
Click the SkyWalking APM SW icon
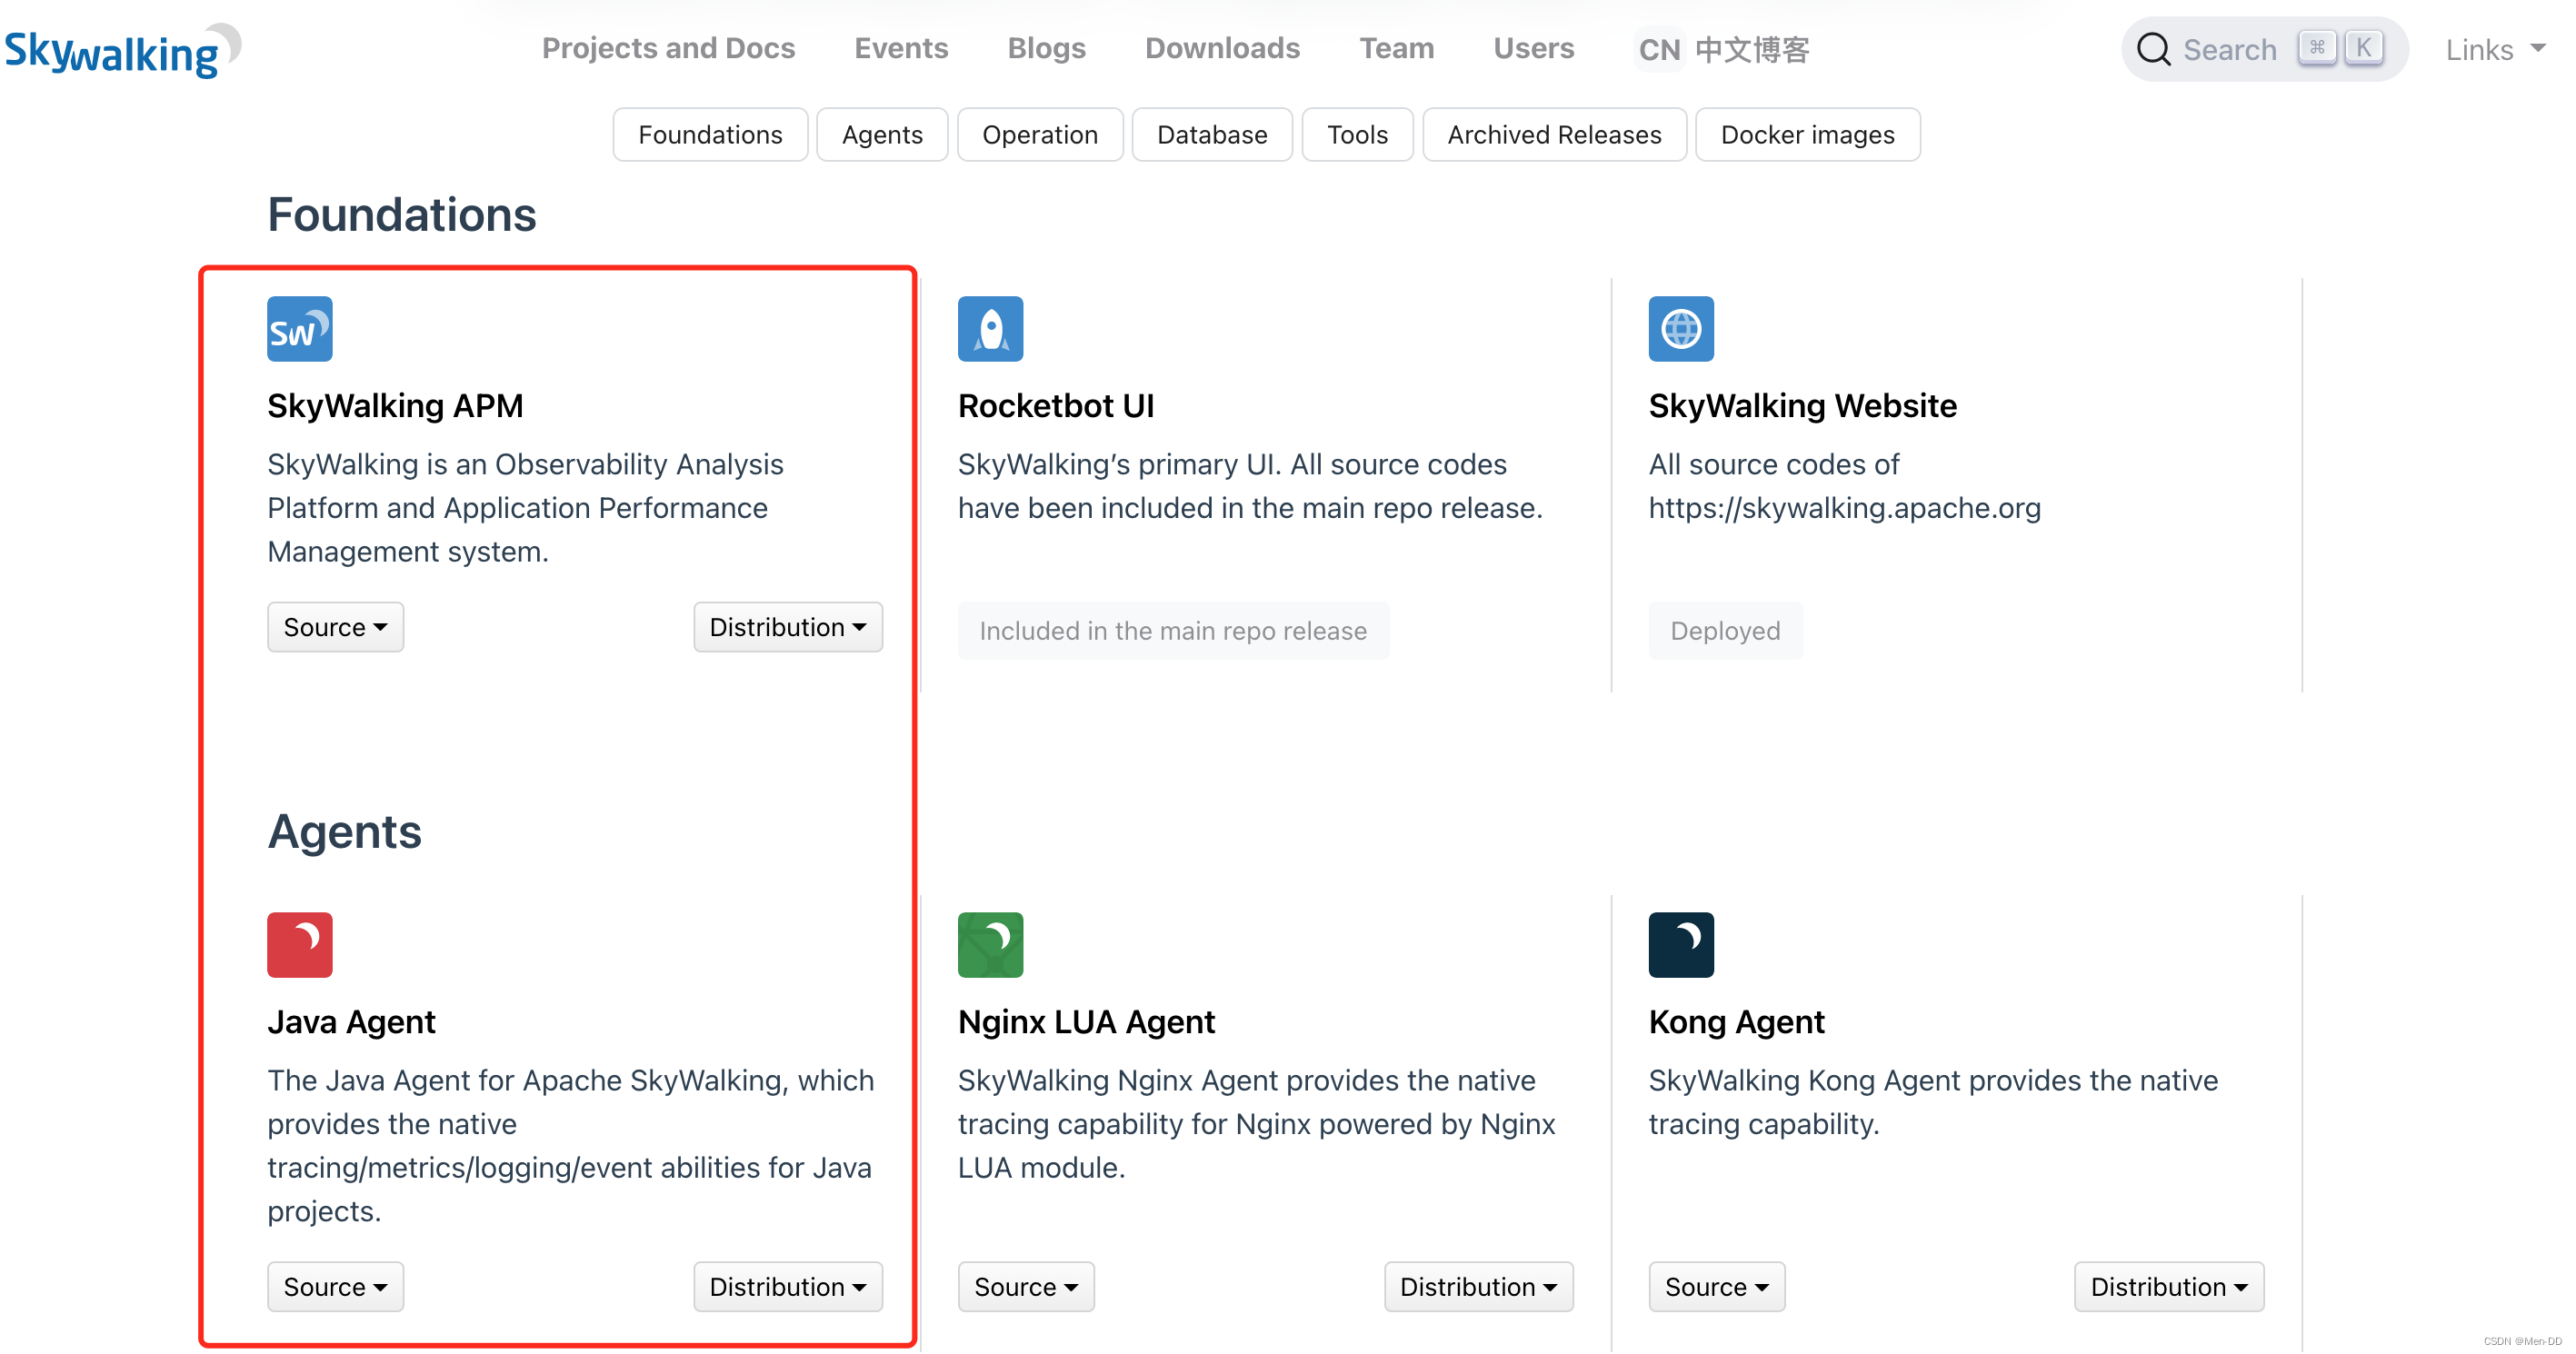click(299, 329)
